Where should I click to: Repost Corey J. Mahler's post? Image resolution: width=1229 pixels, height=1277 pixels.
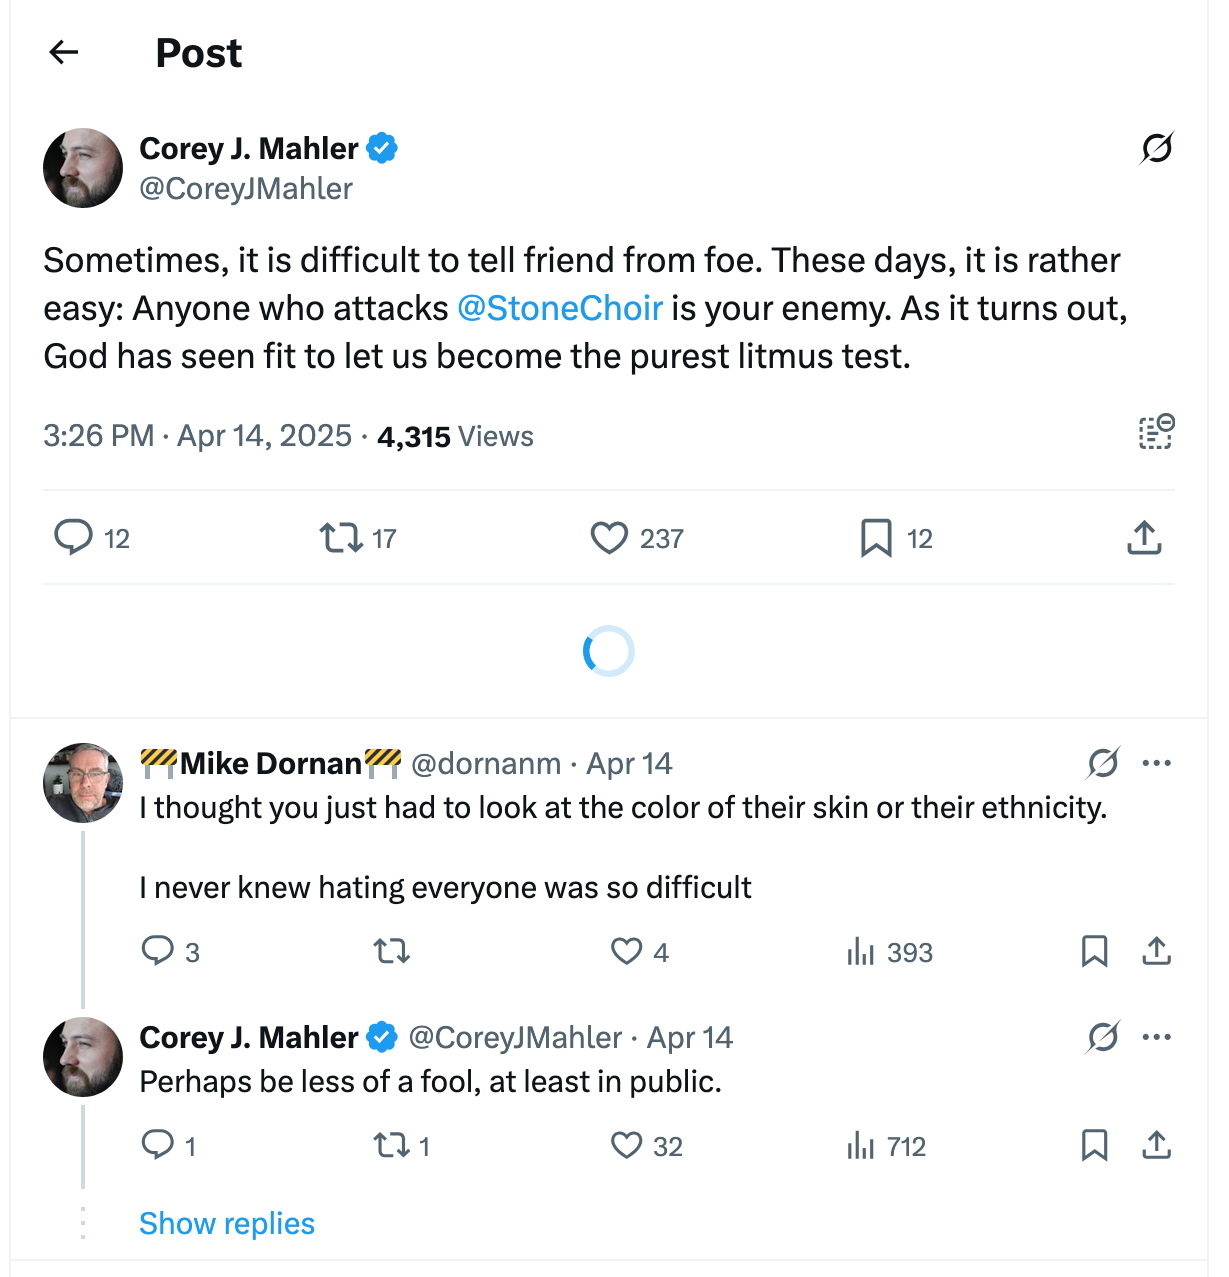340,538
